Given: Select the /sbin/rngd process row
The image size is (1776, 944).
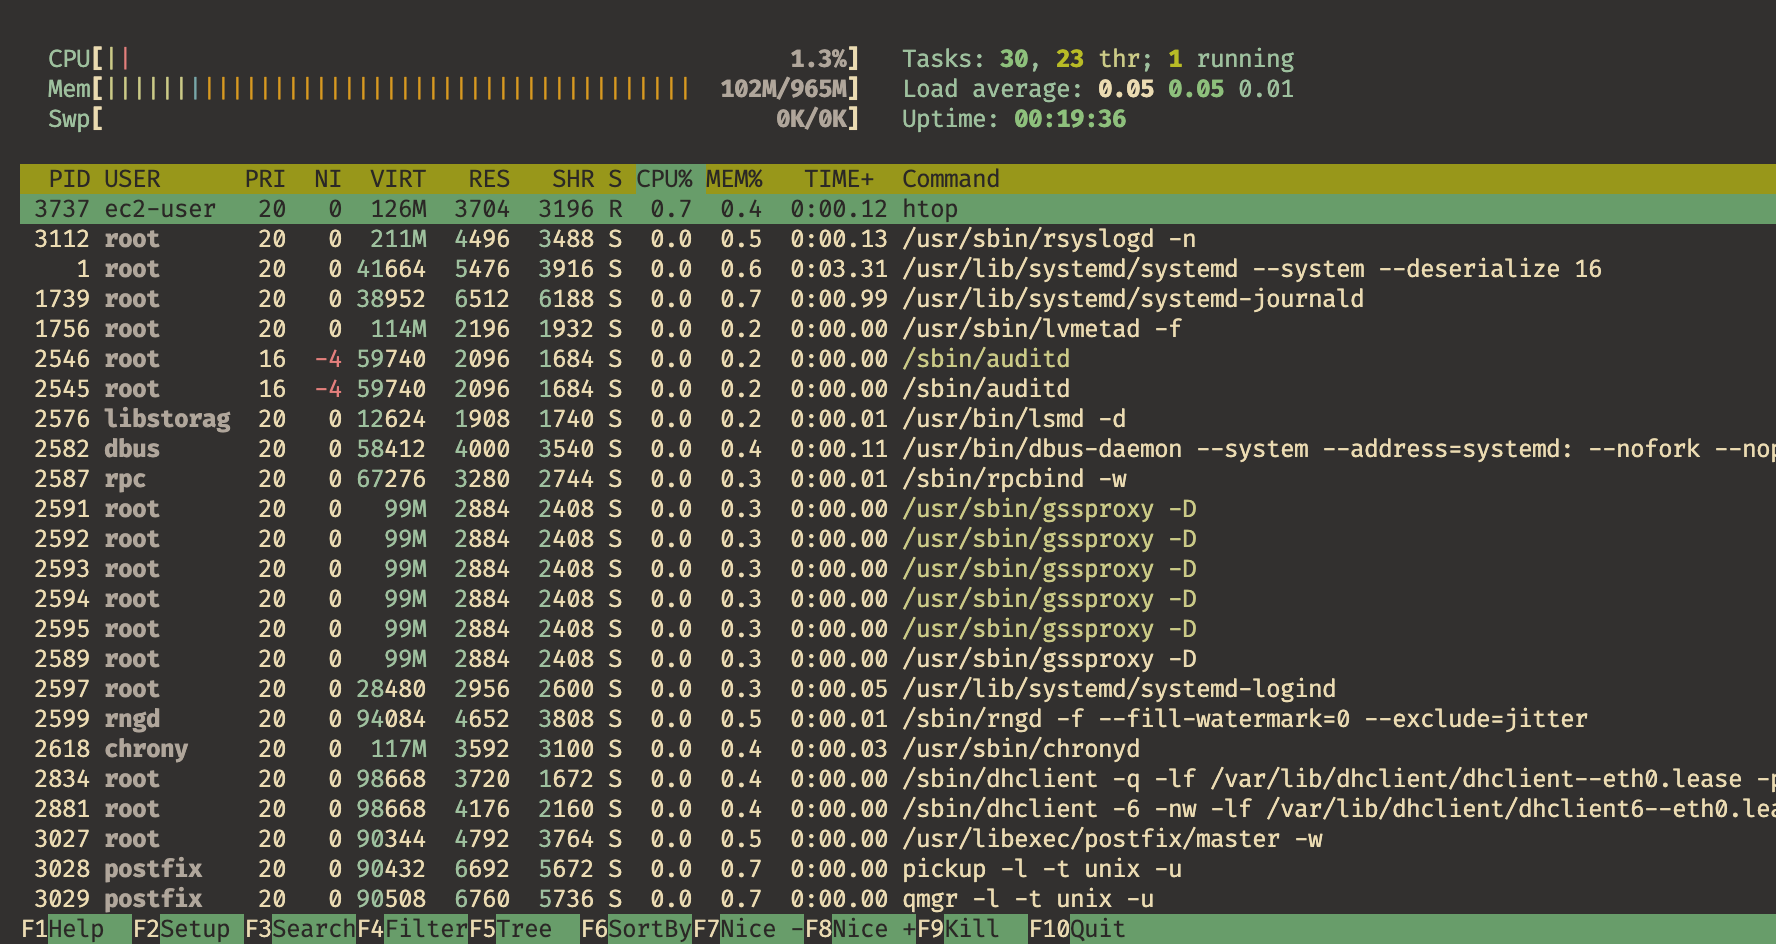Looking at the screenshot, I should [898, 719].
